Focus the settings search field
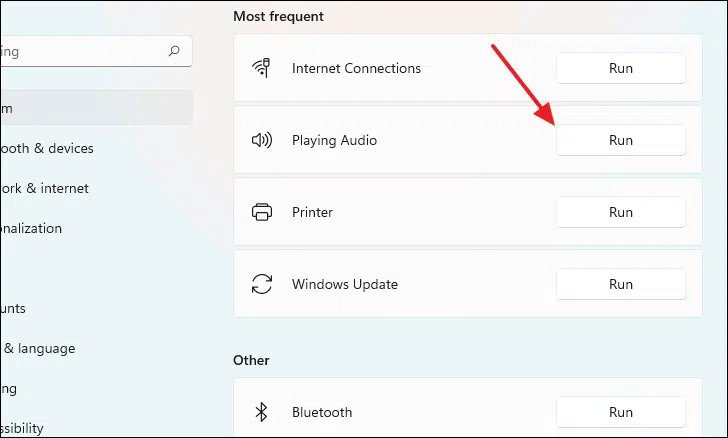 pyautogui.click(x=96, y=51)
